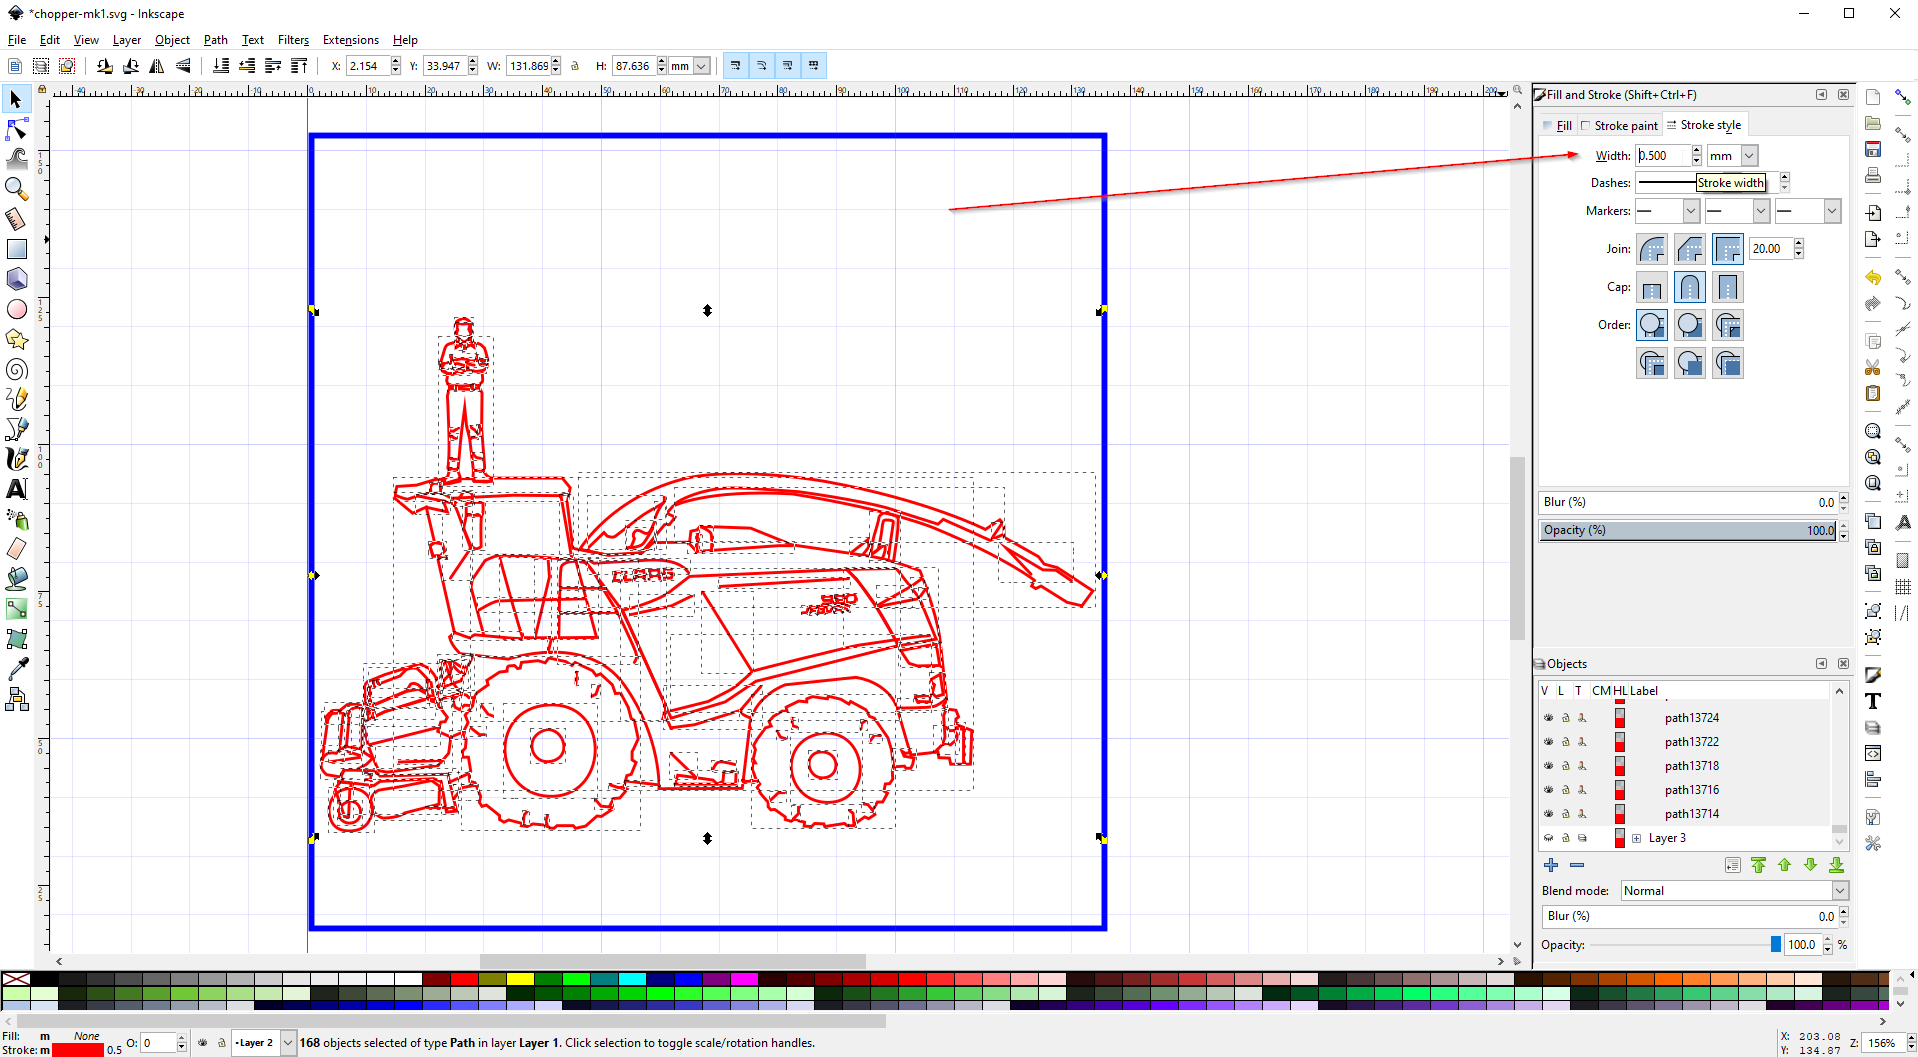Screen dimensions: 1918x1057
Task: Click the yellow color swatch in palette
Action: tap(520, 979)
